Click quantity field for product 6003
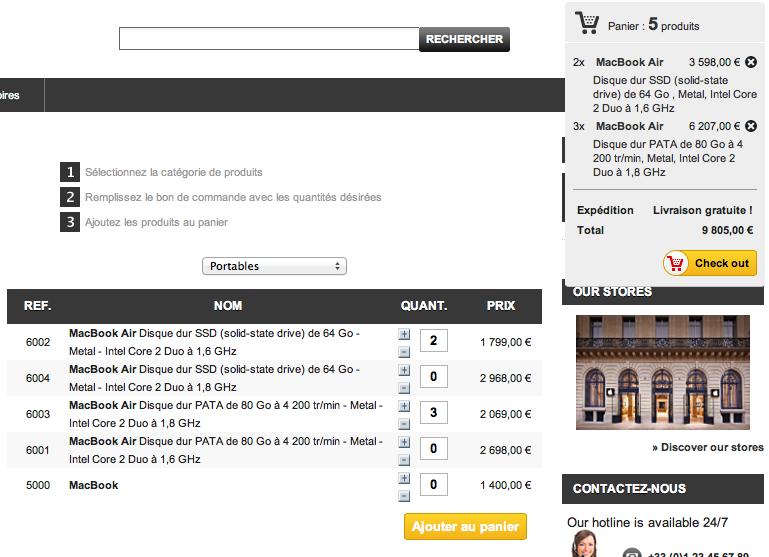This screenshot has width=769, height=557. (434, 412)
